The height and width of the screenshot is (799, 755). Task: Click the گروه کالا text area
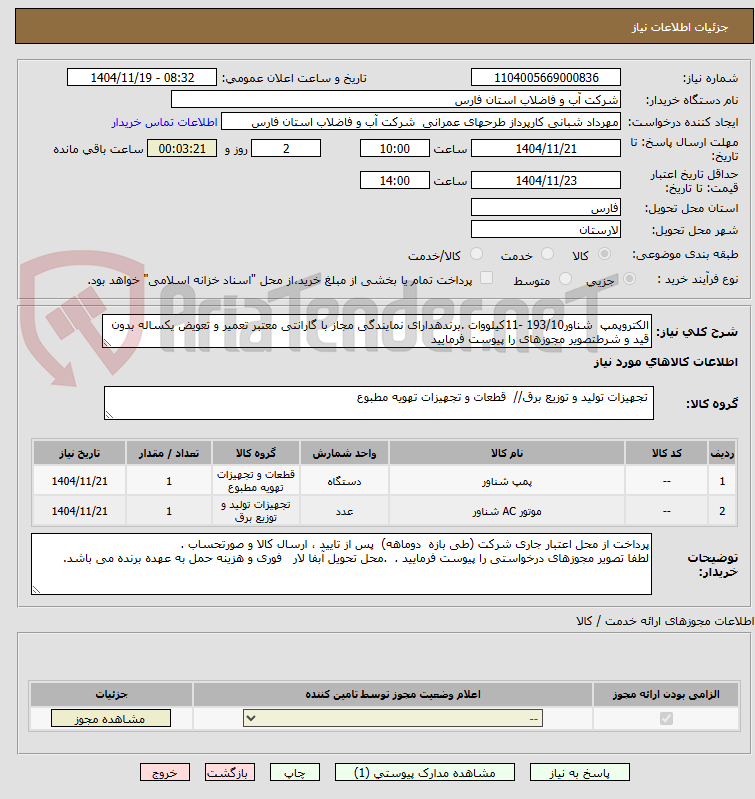coord(379,403)
